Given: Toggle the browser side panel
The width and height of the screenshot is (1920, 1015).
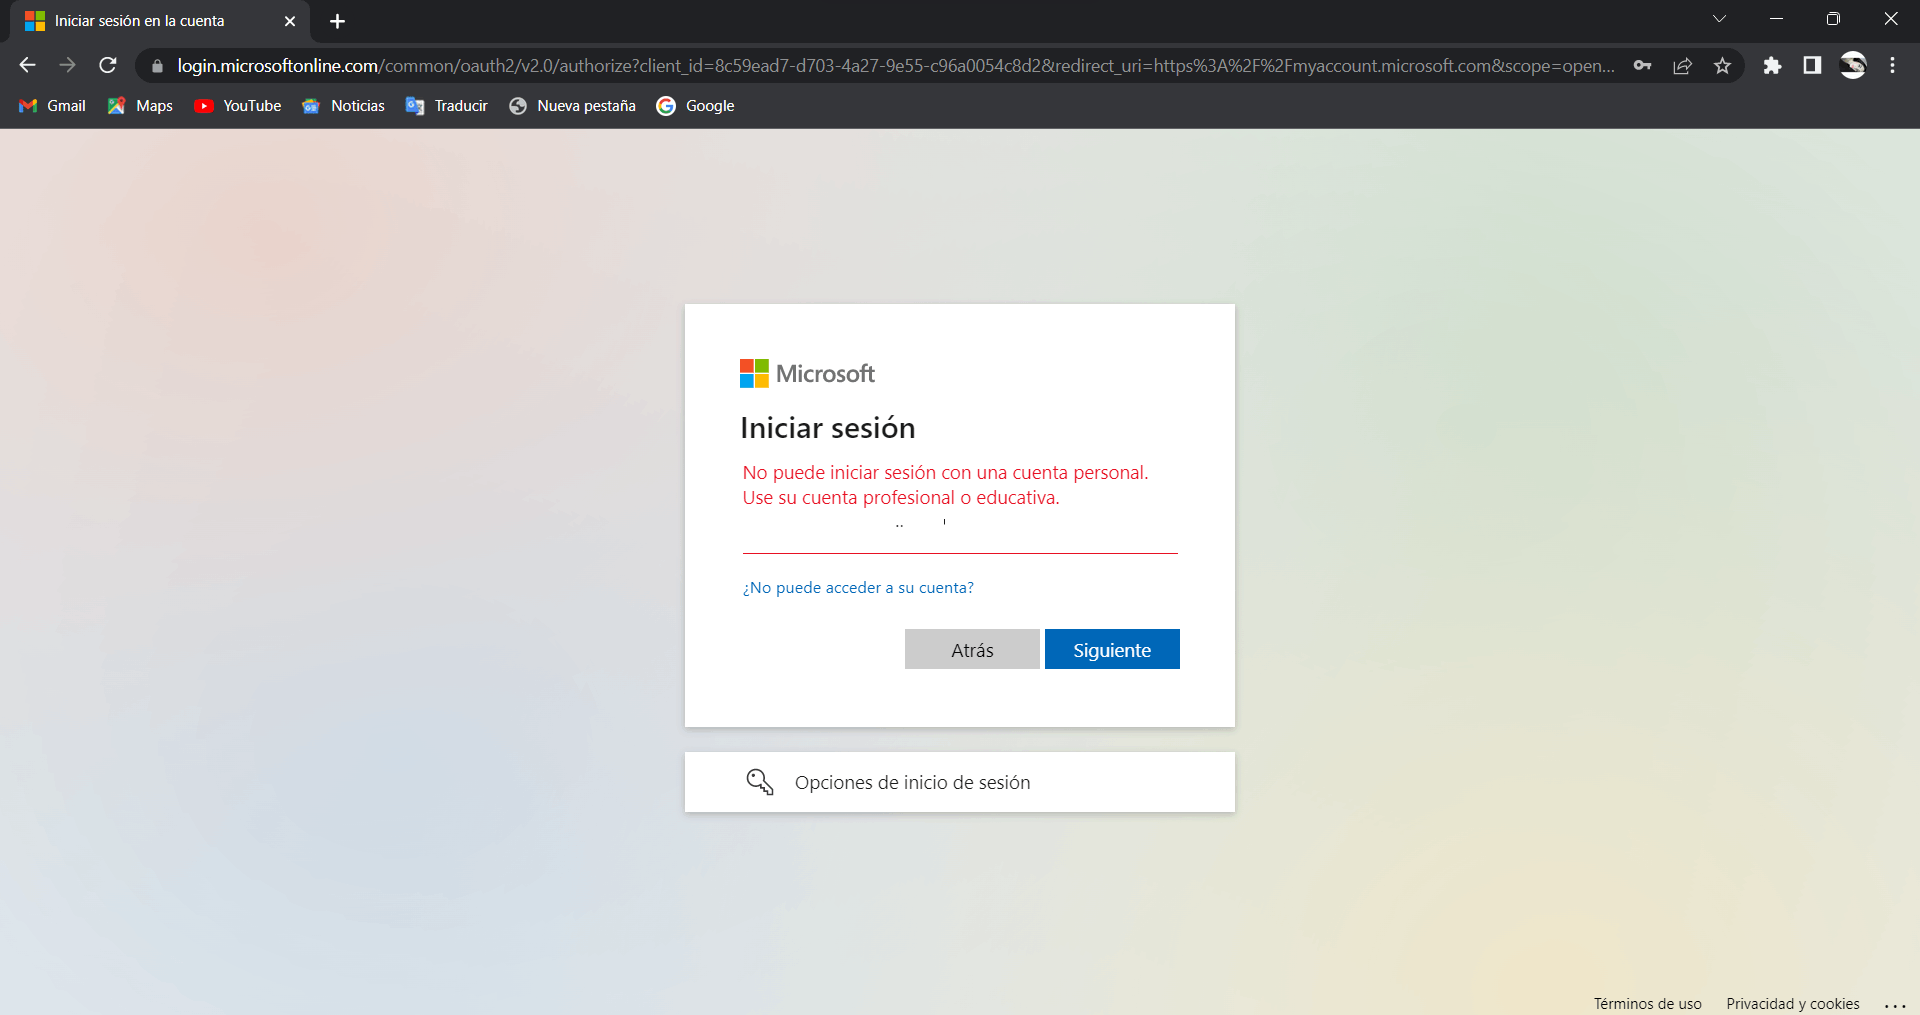Looking at the screenshot, I should [1812, 65].
